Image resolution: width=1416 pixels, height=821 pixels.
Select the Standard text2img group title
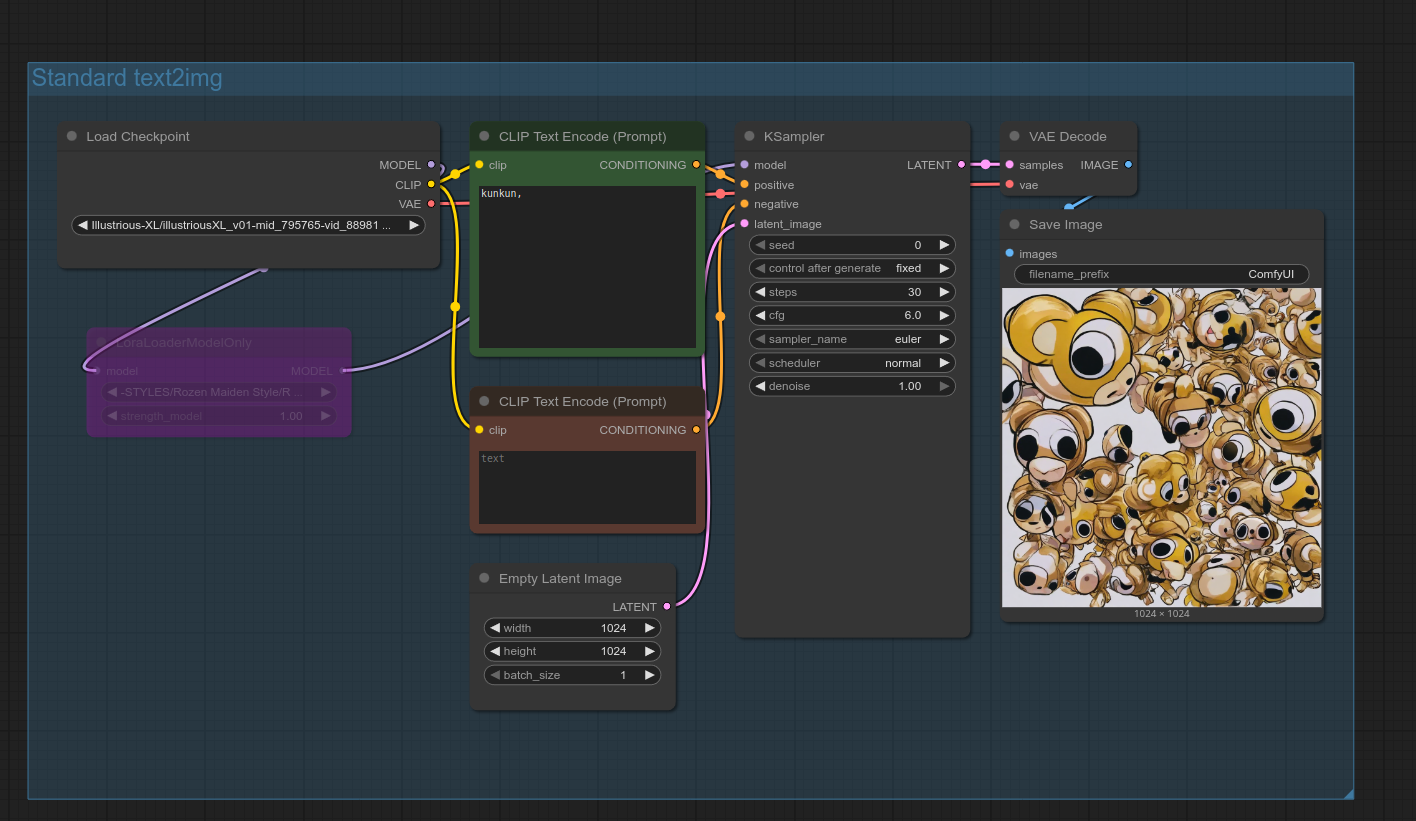127,78
